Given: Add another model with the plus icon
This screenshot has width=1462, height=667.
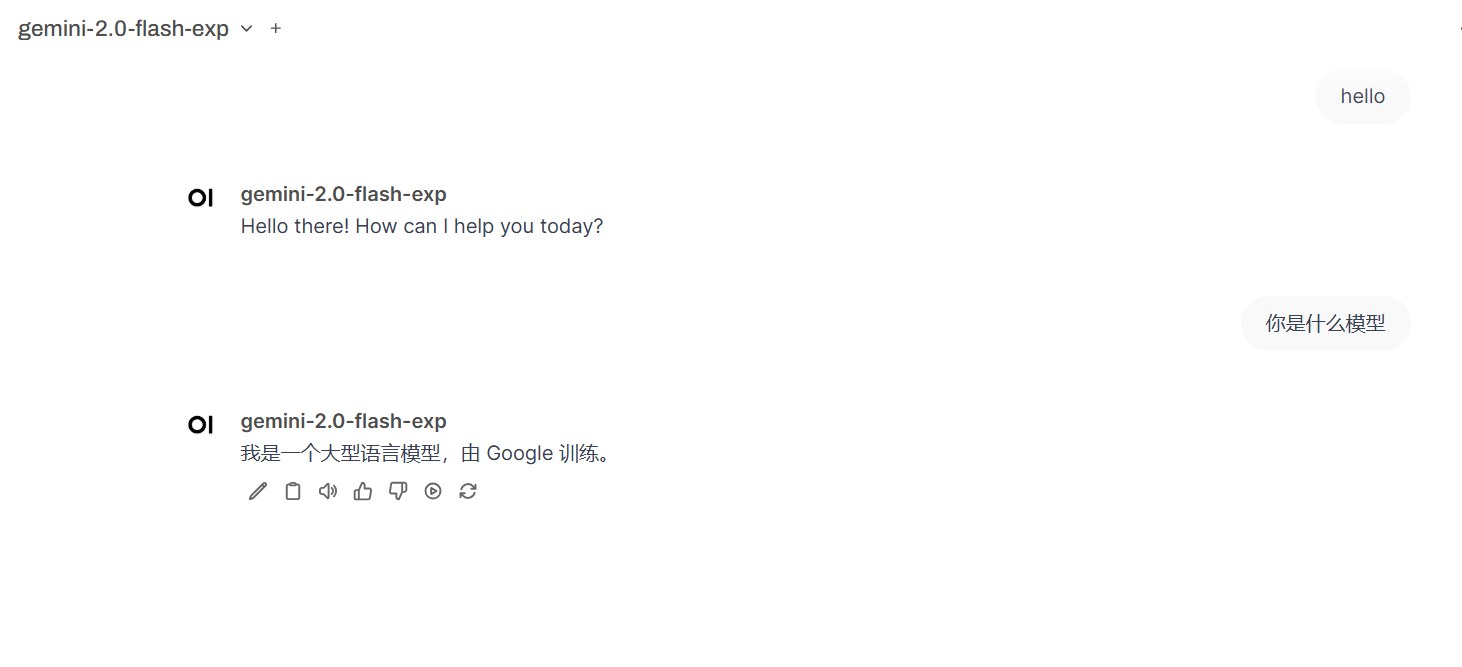Looking at the screenshot, I should [x=276, y=29].
